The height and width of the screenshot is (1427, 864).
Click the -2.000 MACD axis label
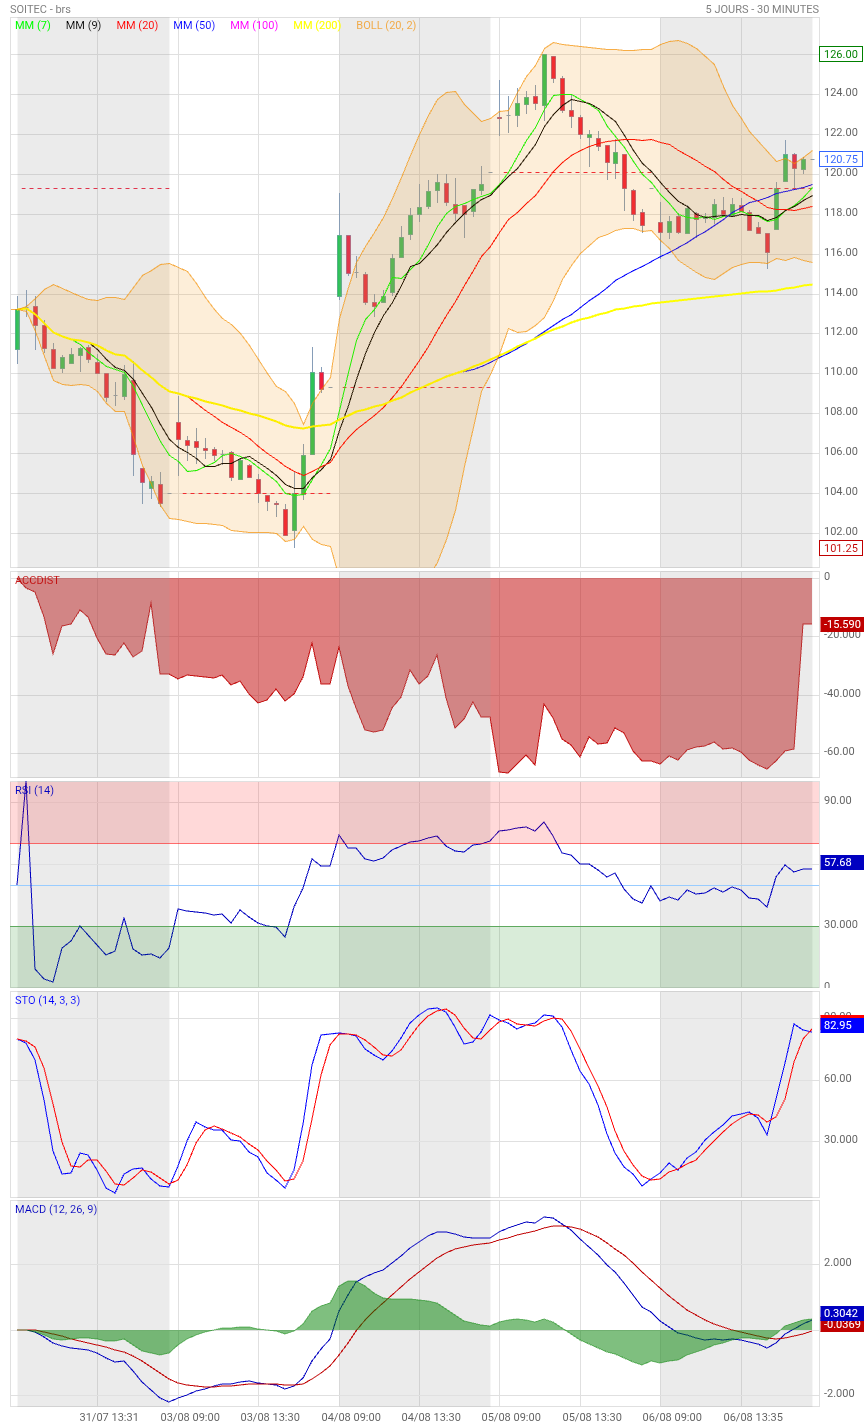coord(838,1393)
